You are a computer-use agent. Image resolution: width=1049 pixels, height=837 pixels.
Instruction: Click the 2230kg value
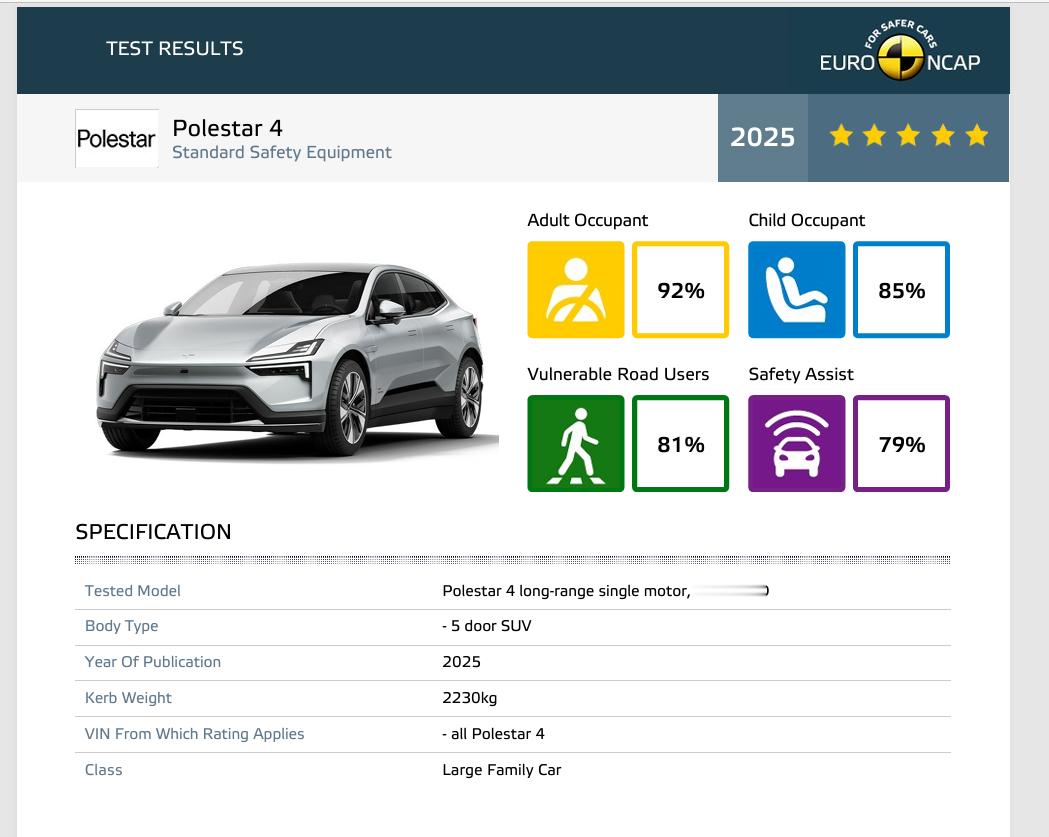pos(469,698)
